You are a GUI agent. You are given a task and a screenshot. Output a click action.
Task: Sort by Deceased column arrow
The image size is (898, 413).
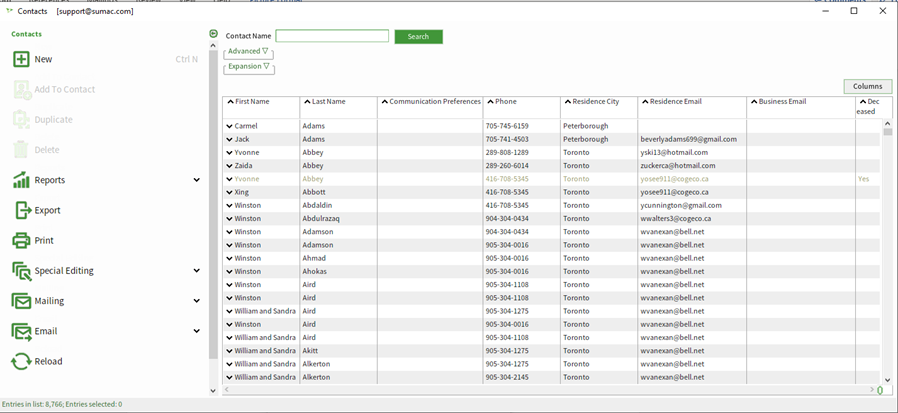[x=863, y=102]
